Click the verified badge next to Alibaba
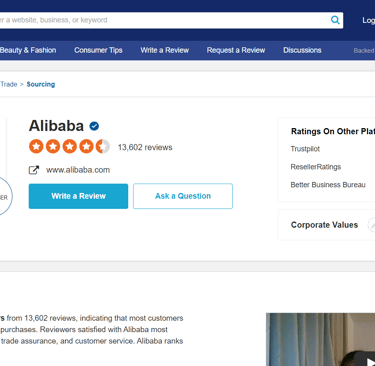This screenshot has height=366, width=375. [94, 126]
